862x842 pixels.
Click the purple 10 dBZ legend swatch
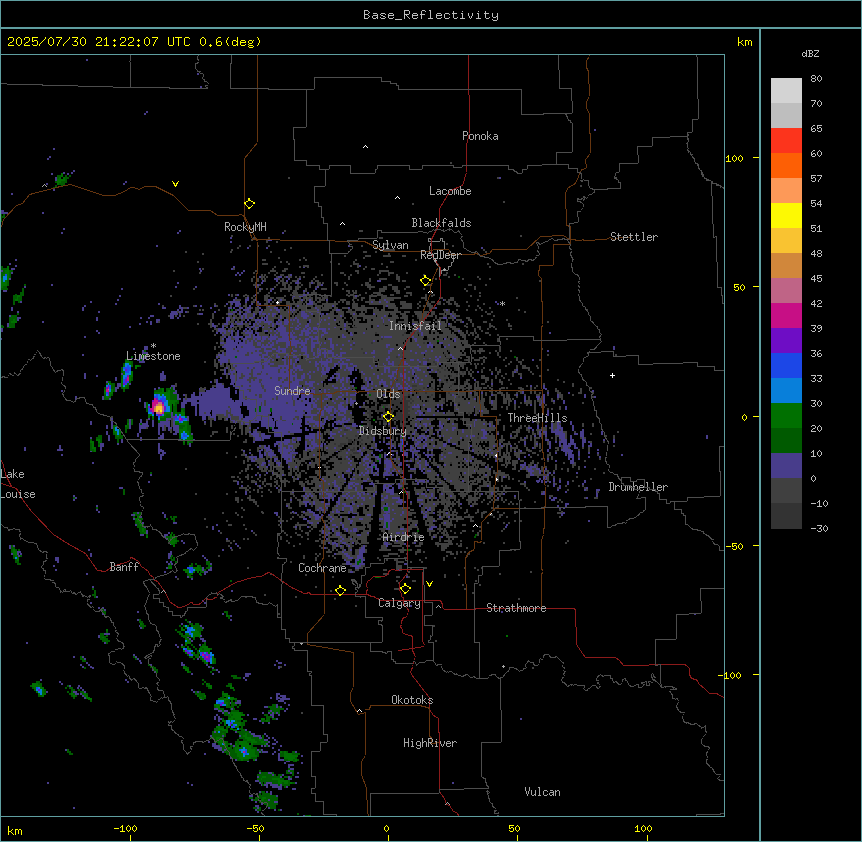click(x=786, y=466)
